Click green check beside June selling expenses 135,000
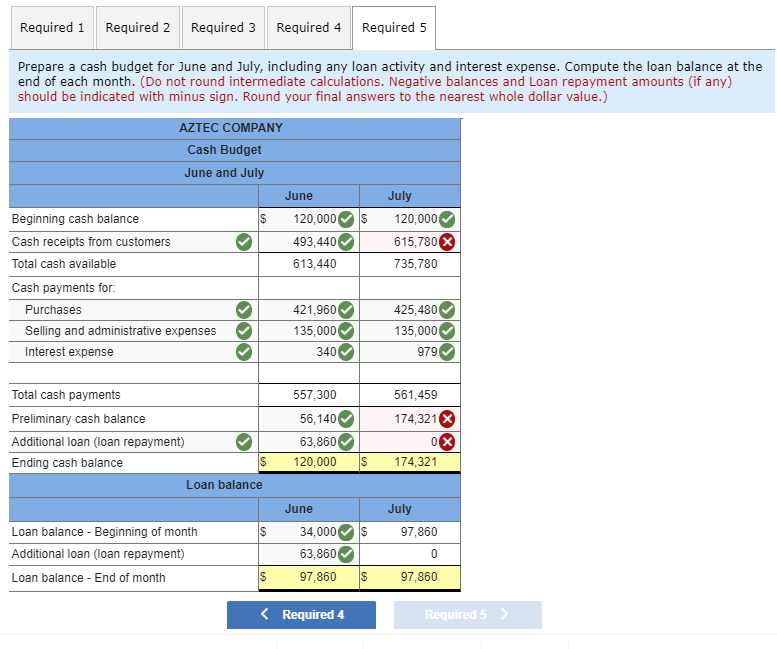Screen dimensions: 777x649 click(x=346, y=331)
